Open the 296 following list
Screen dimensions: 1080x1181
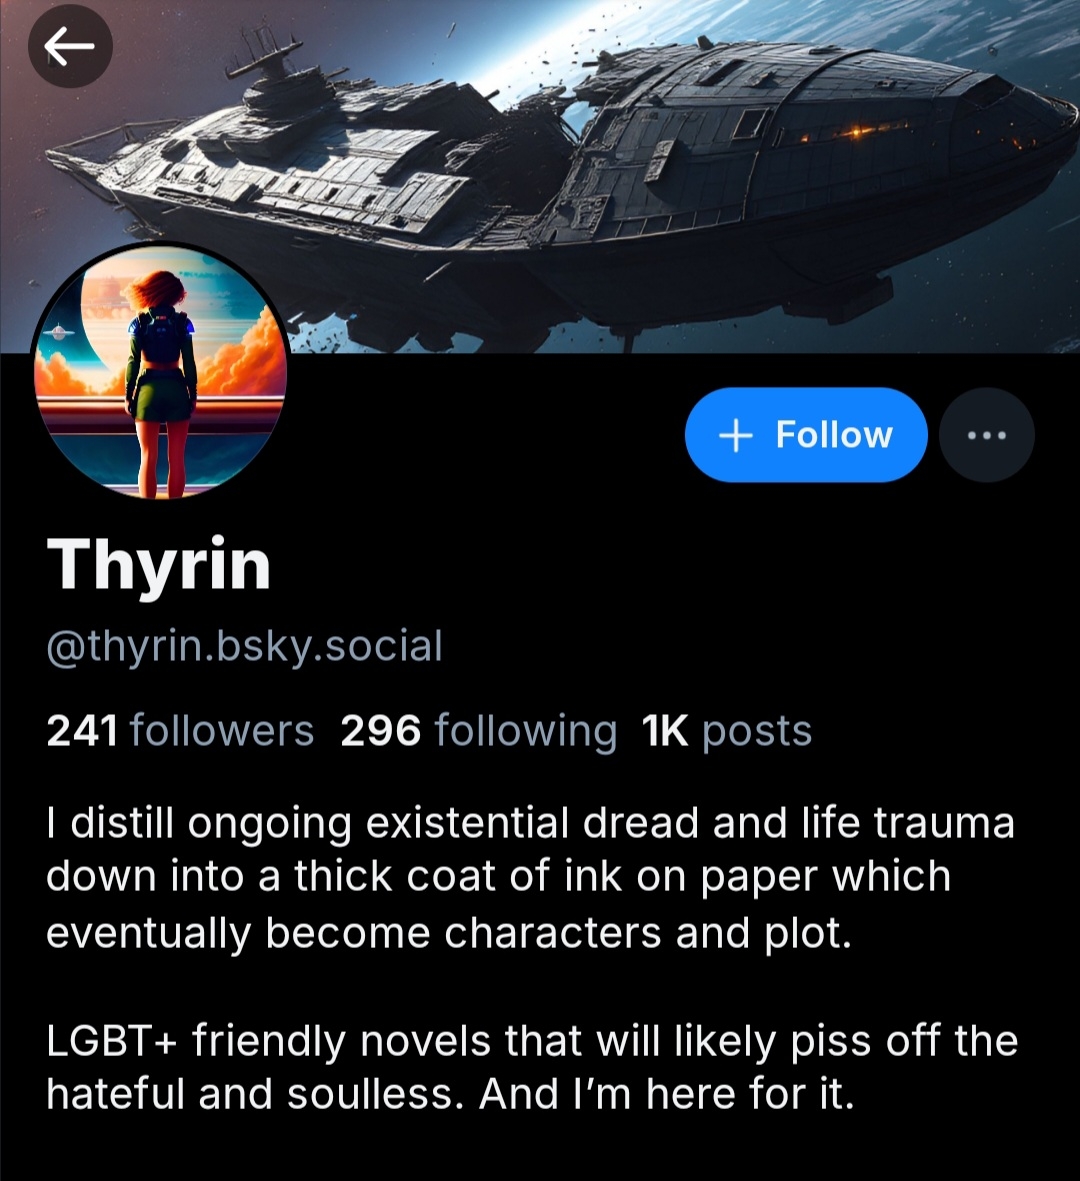[478, 731]
